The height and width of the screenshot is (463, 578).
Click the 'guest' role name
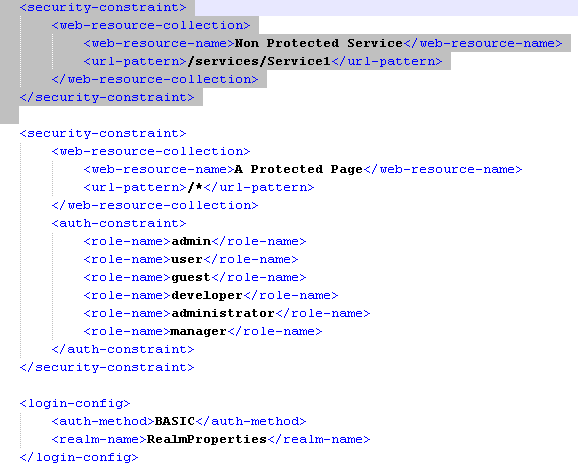click(x=191, y=277)
